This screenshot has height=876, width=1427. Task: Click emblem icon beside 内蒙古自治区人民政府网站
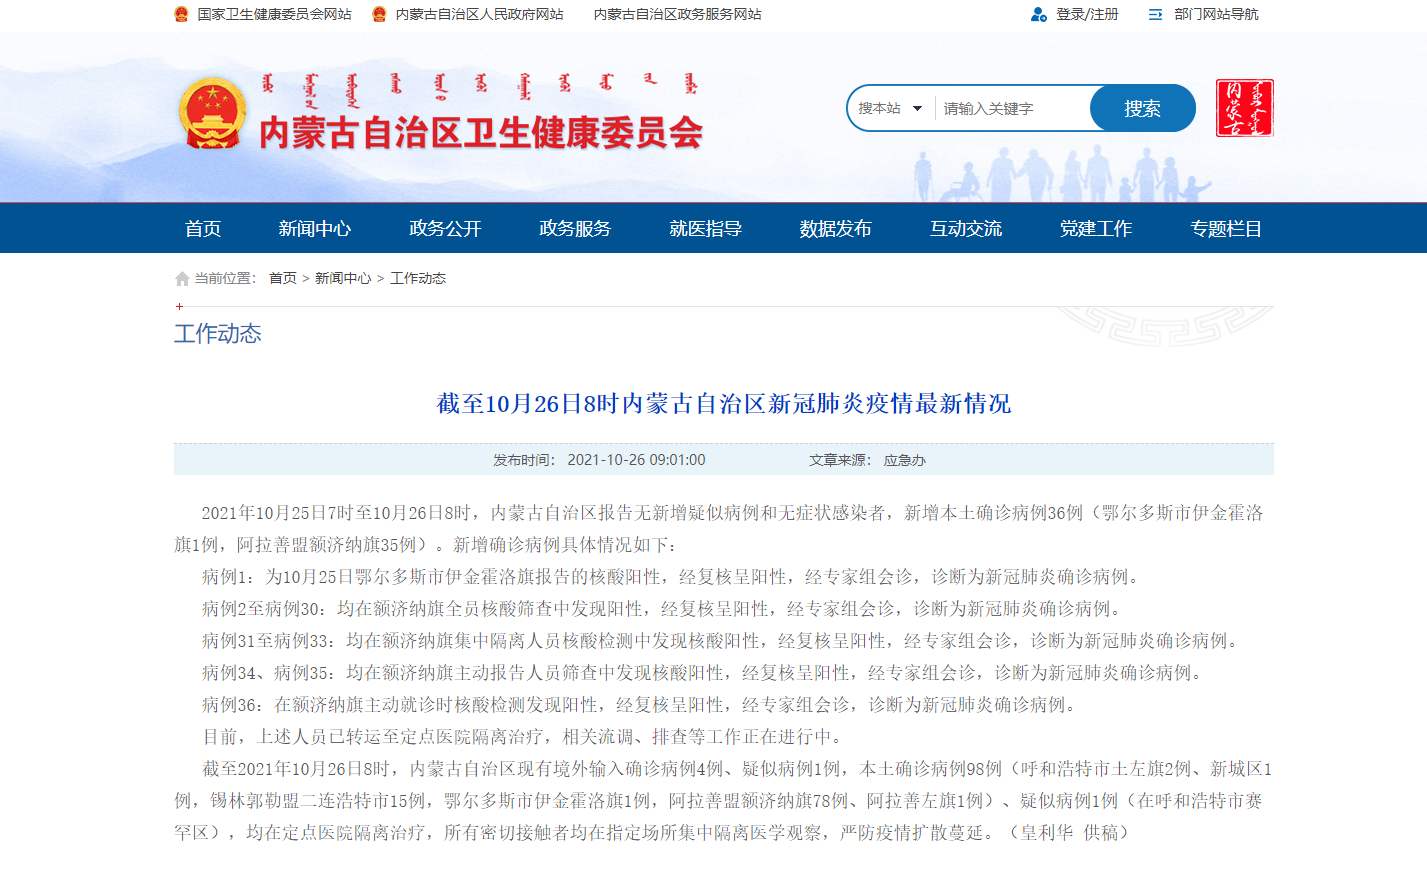[x=379, y=14]
